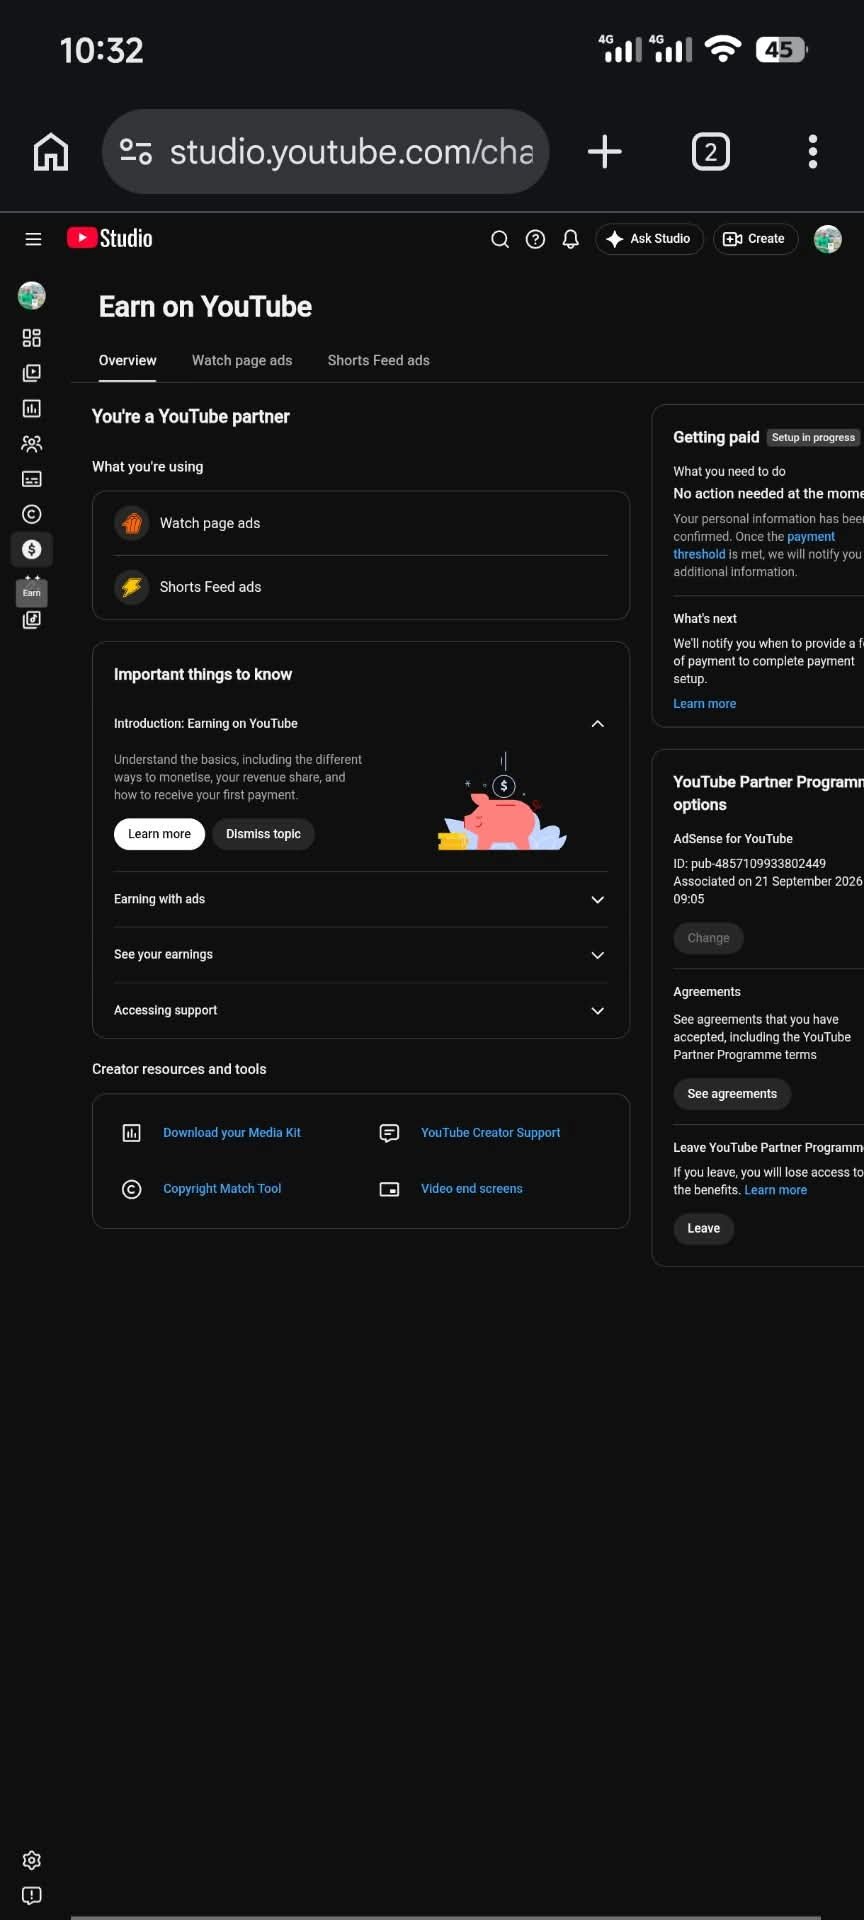Expand the Earning with ads section
Image resolution: width=864 pixels, height=1920 pixels.
pos(361,899)
